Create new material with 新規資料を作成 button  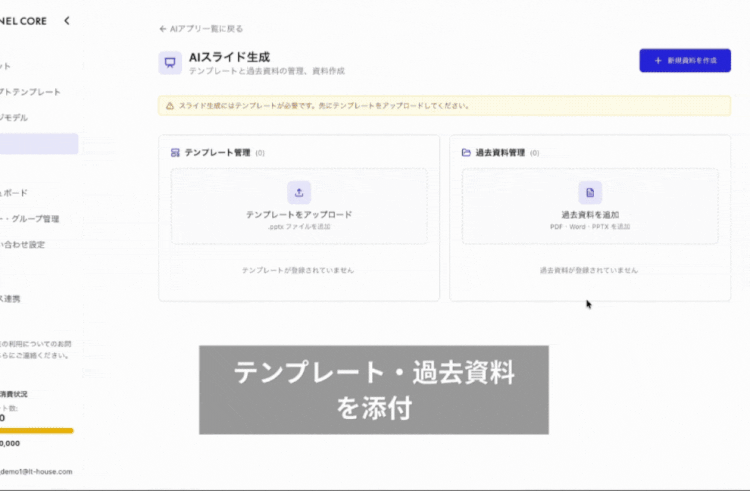[685, 61]
